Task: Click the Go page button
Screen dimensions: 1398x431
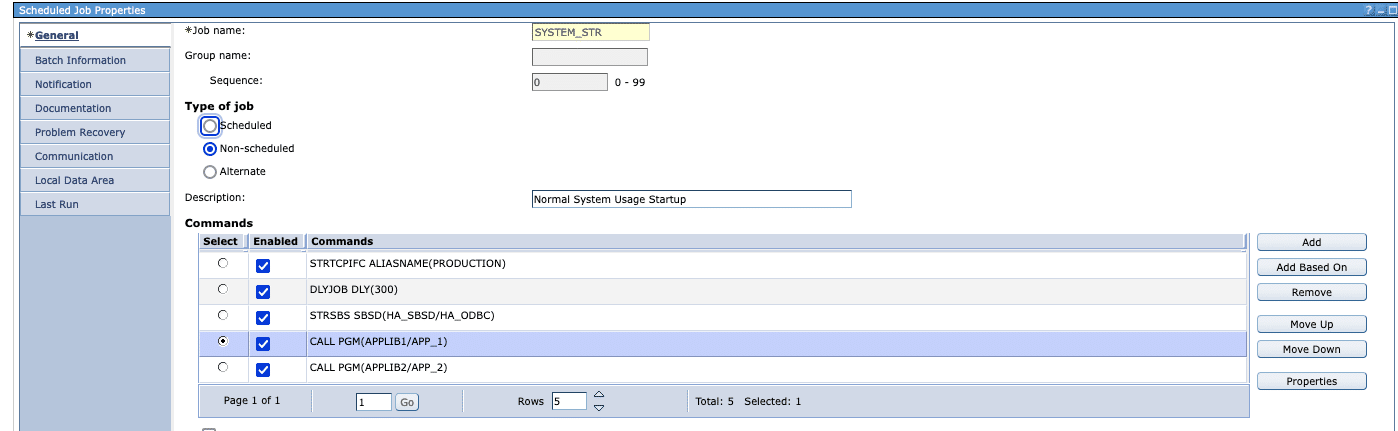Action: [407, 402]
